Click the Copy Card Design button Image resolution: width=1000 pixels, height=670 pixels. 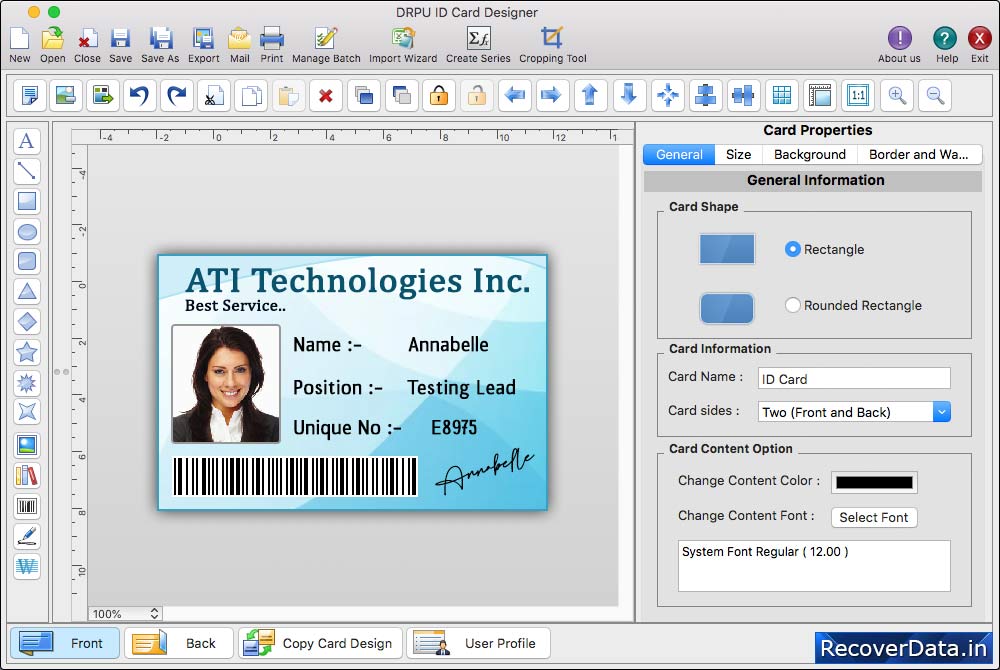(x=320, y=643)
